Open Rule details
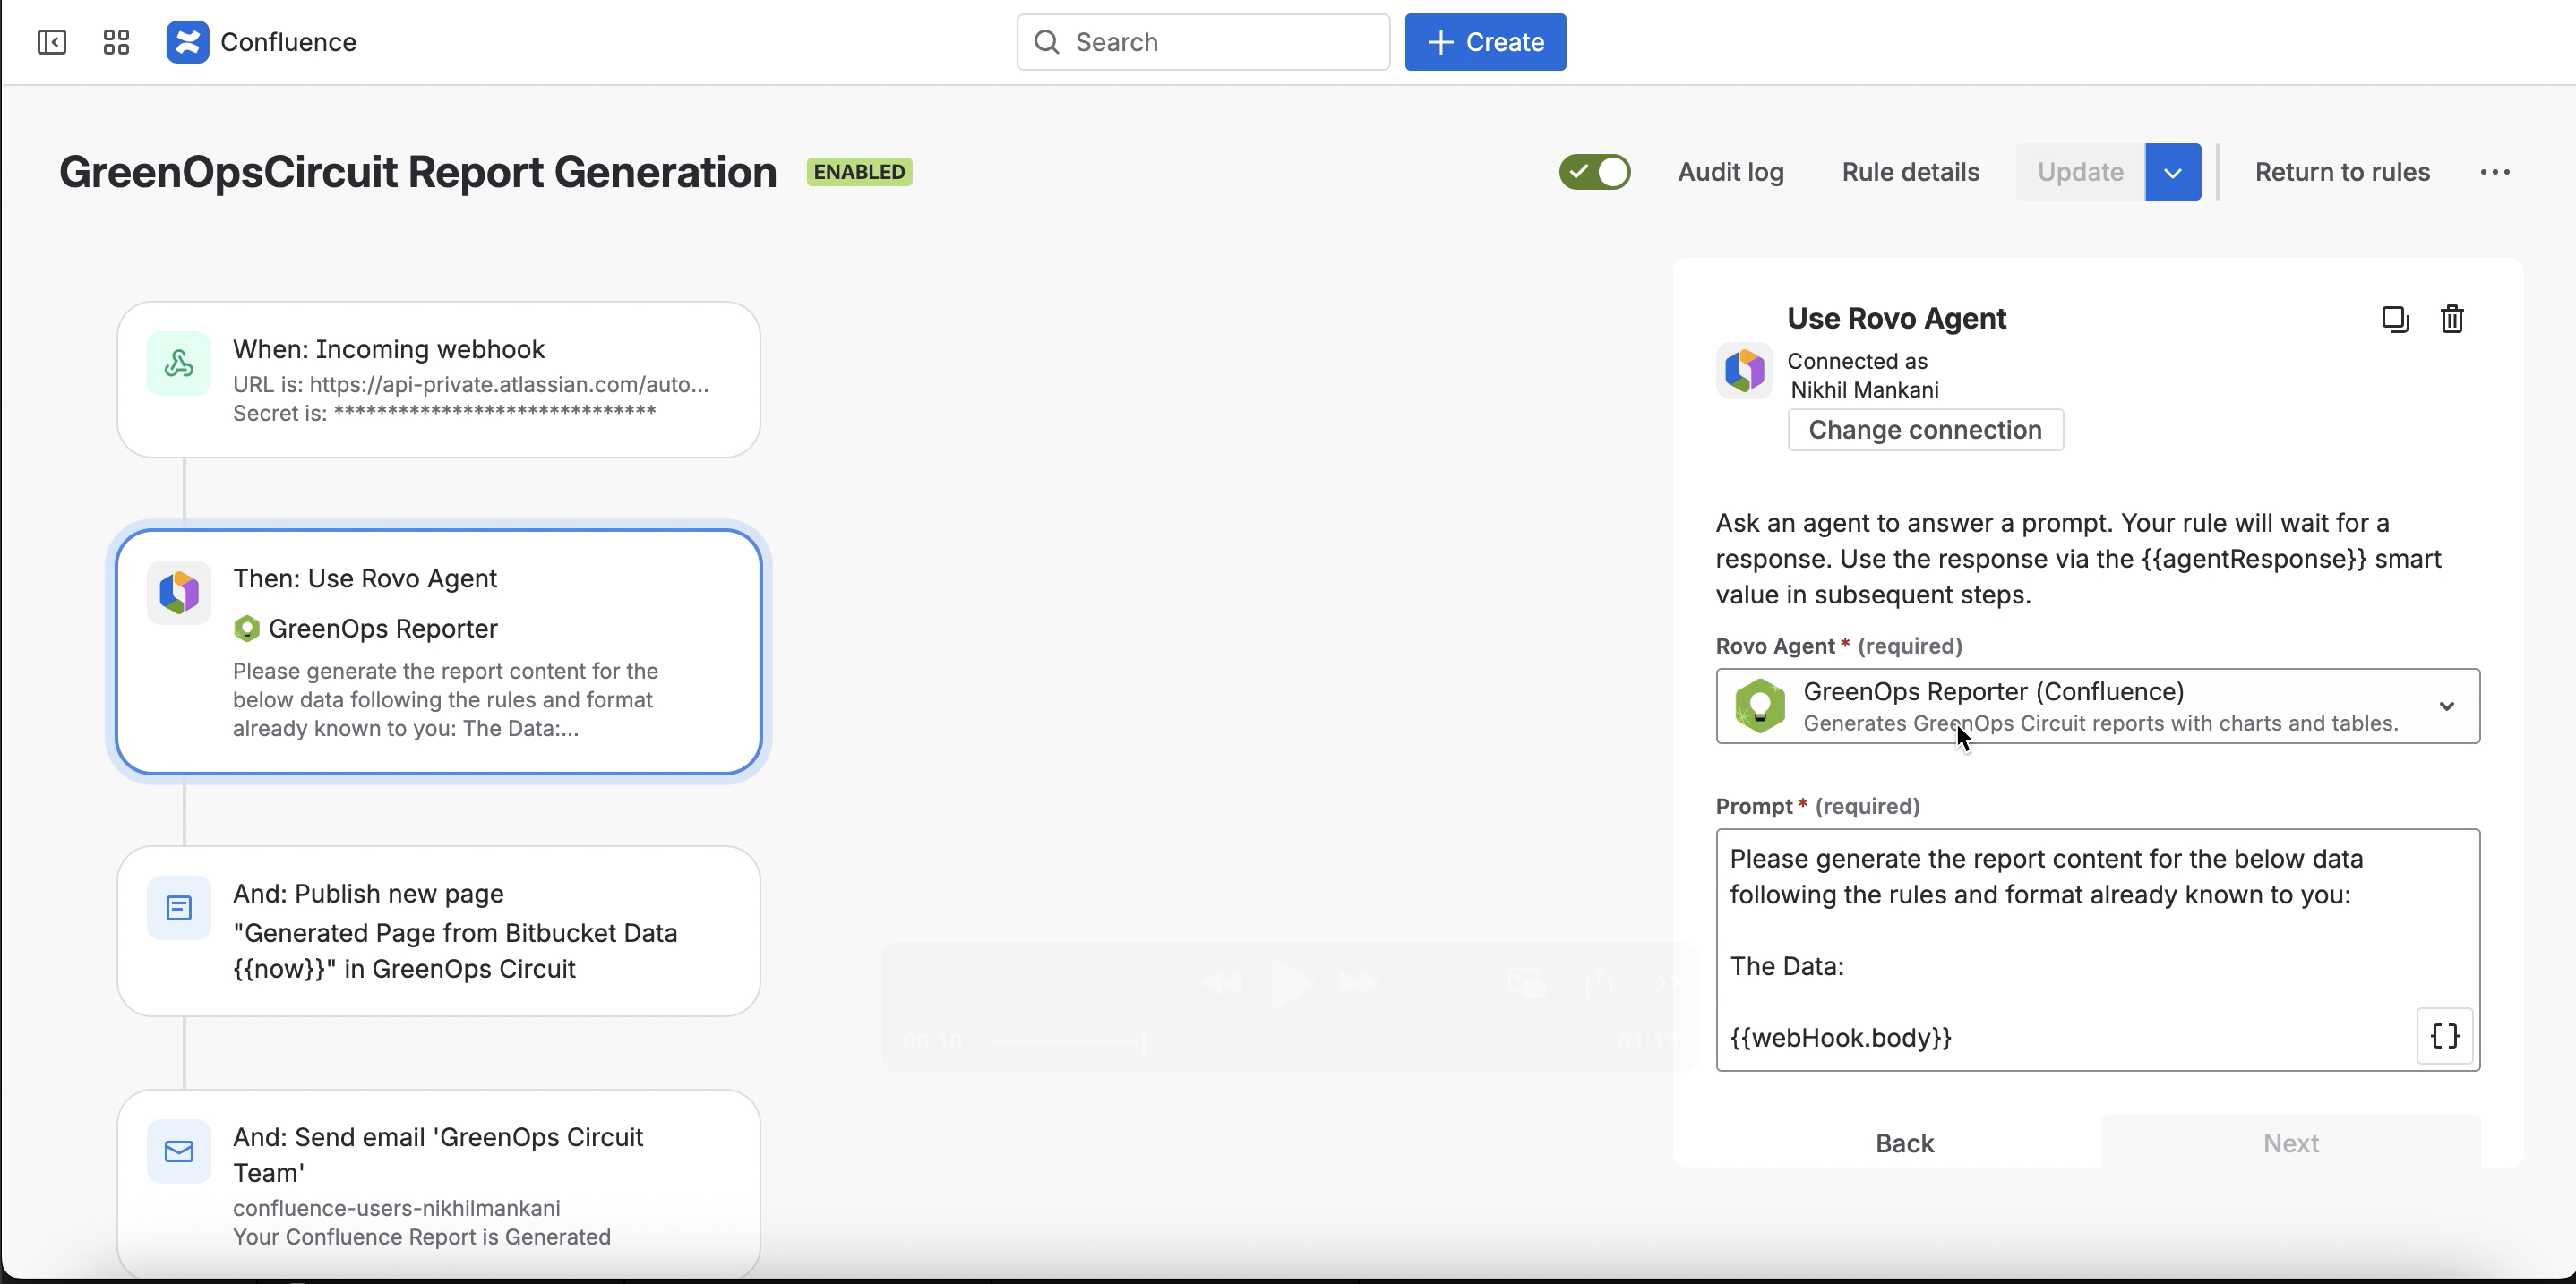The height and width of the screenshot is (1284, 2576). [1910, 172]
